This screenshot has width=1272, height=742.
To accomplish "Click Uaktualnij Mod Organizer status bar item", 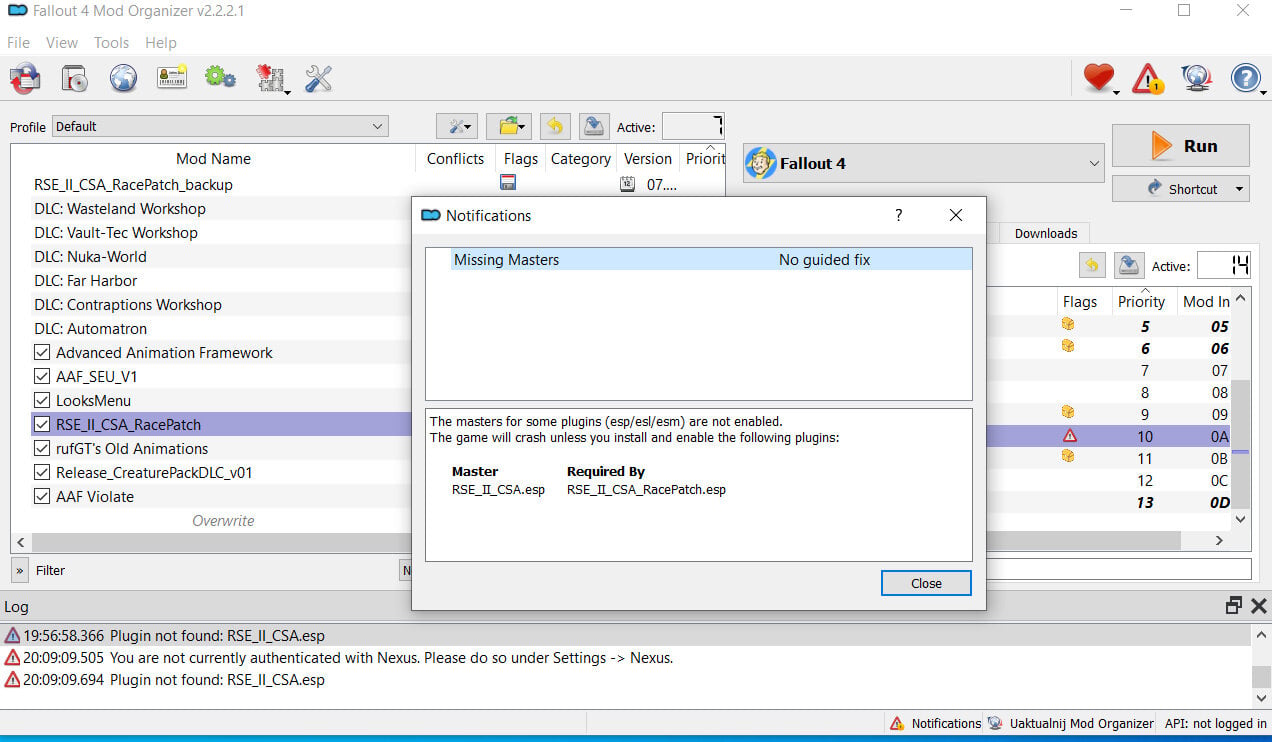I will click(x=1070, y=723).
